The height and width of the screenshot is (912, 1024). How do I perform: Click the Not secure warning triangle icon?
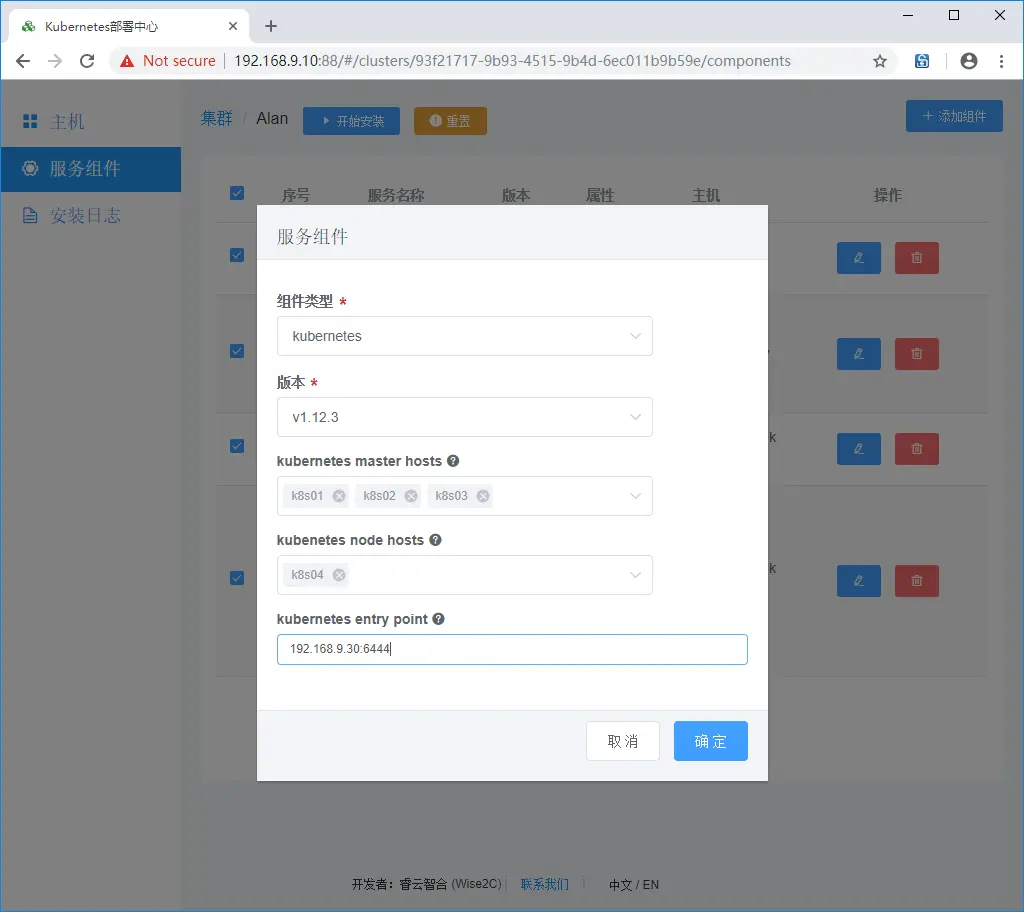pyautogui.click(x=127, y=61)
